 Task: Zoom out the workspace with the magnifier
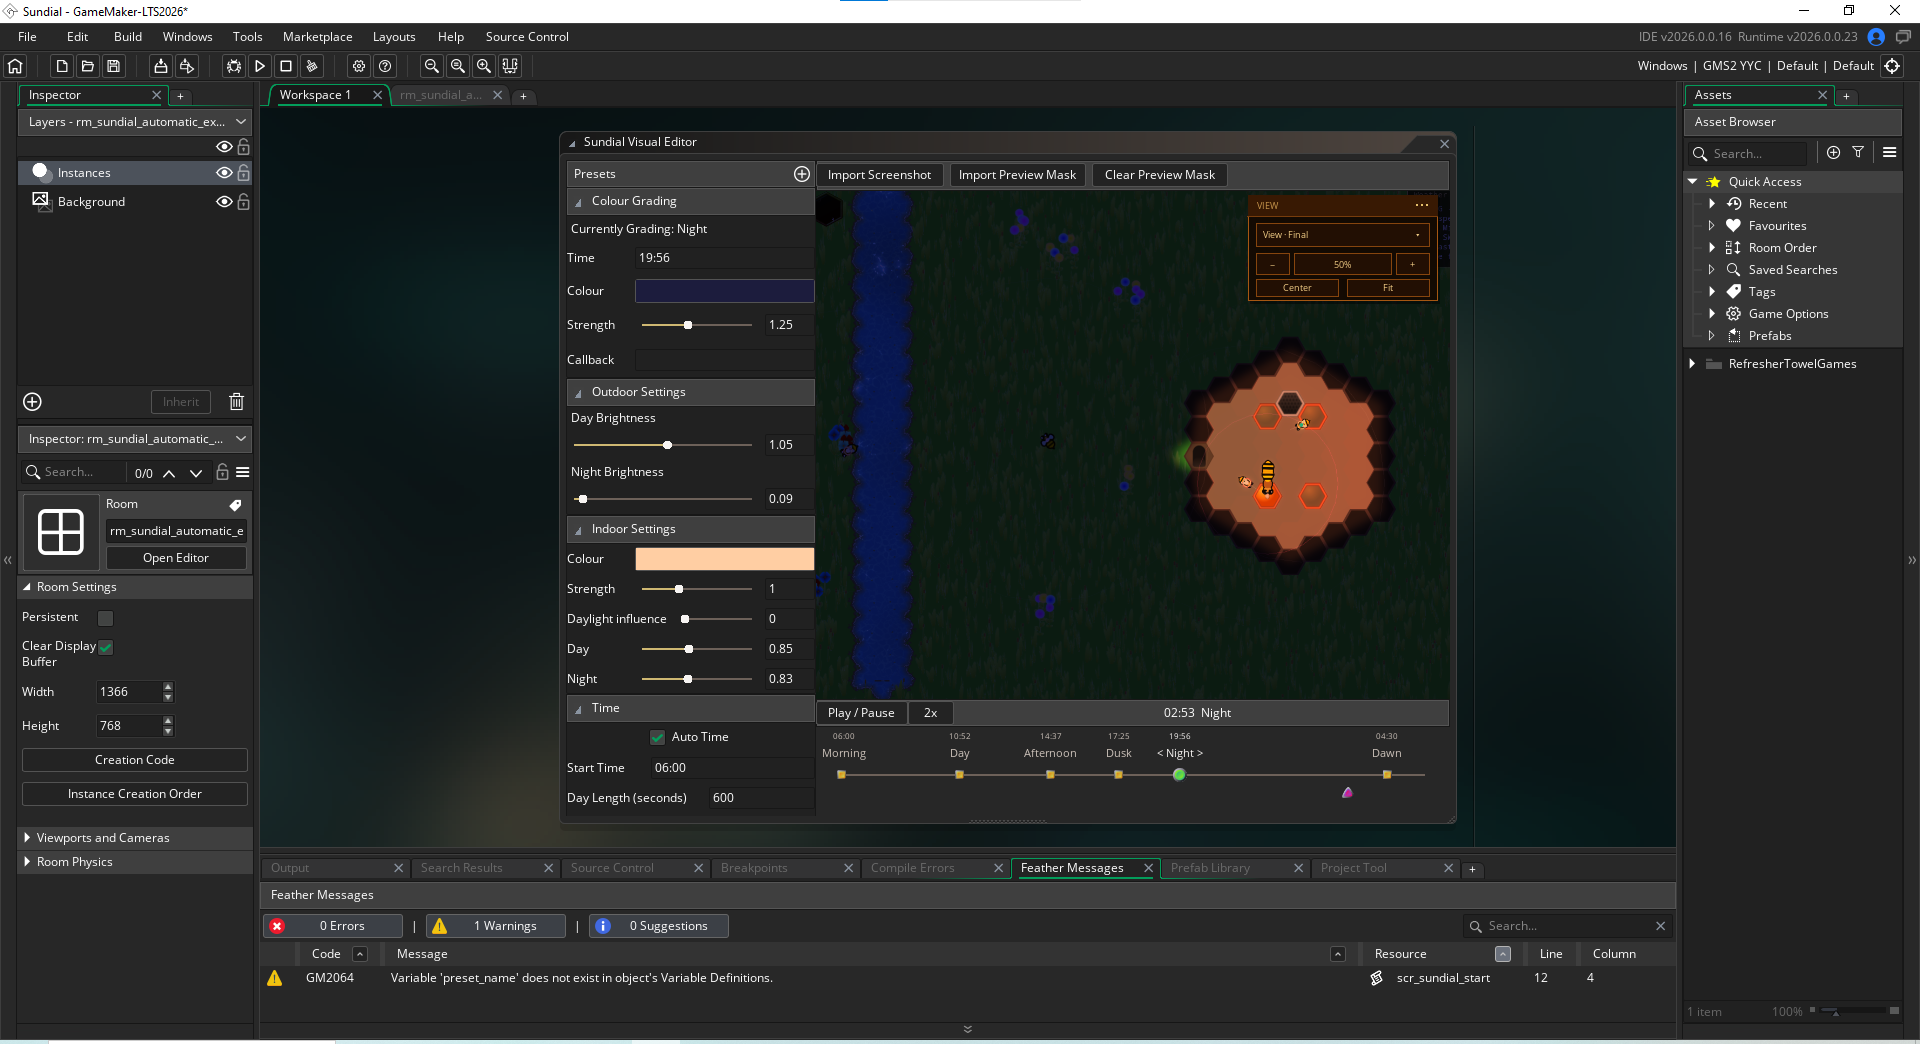(432, 66)
